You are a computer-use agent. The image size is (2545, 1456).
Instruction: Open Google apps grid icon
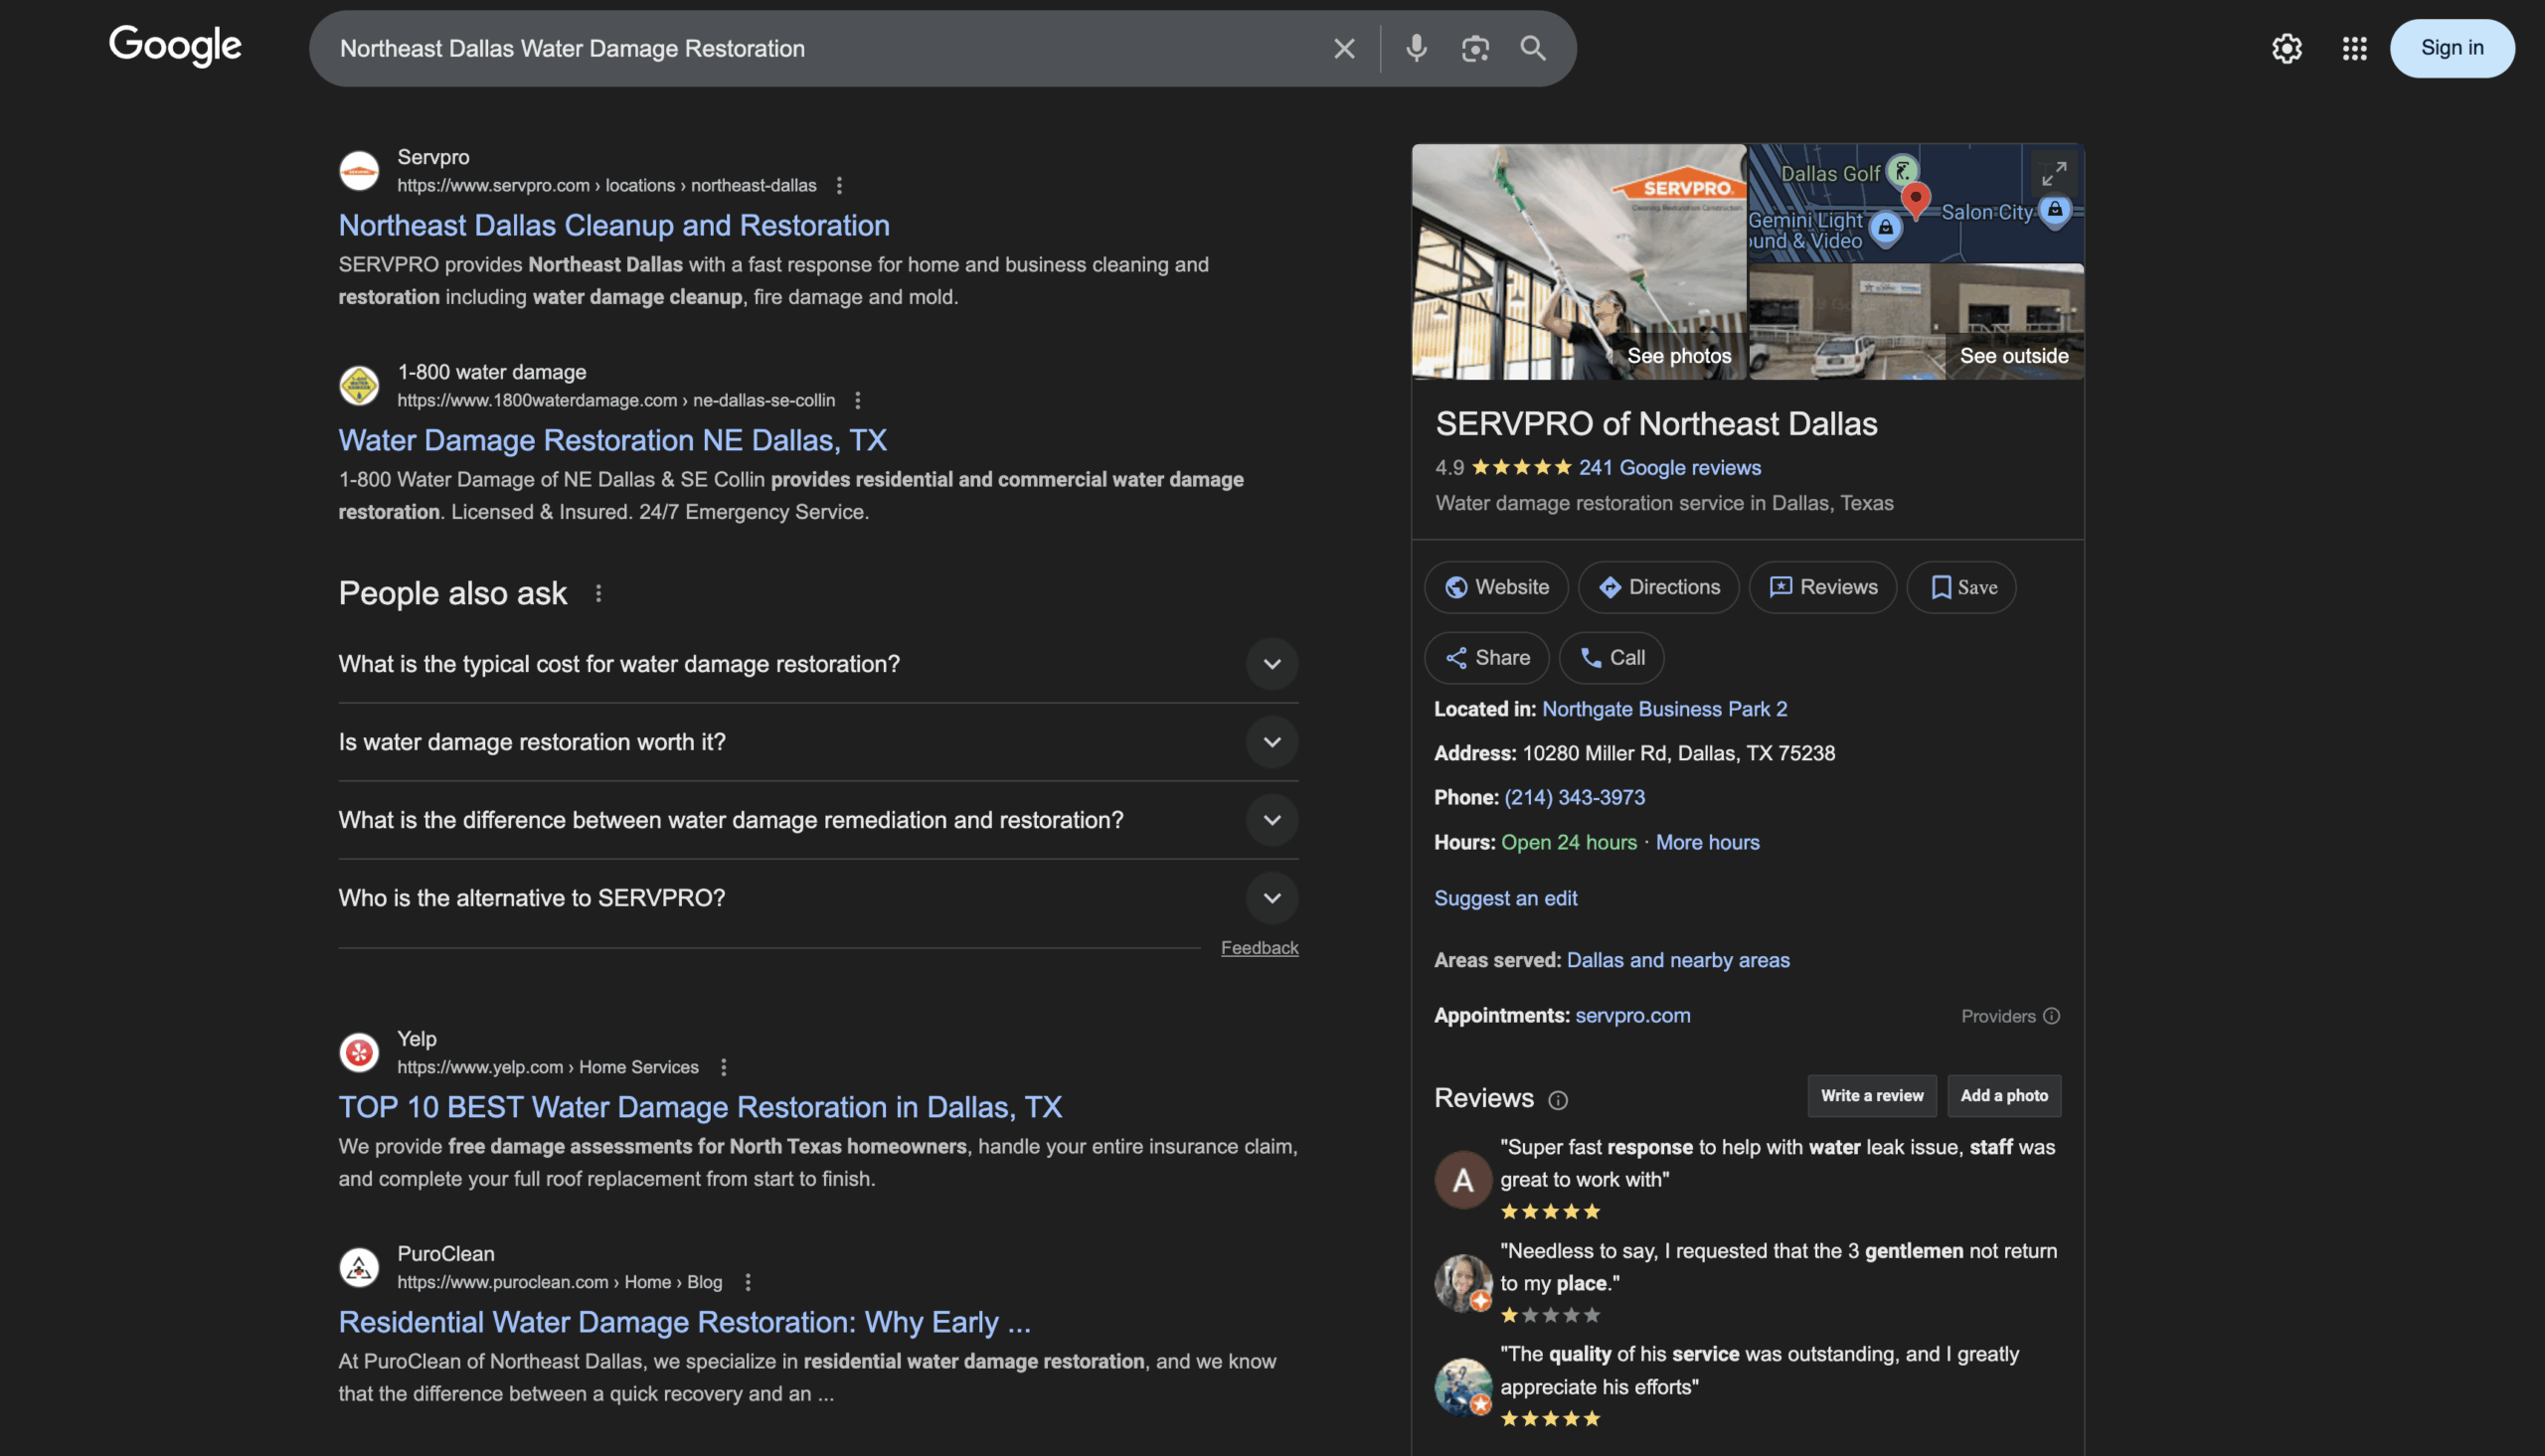pos(2354,48)
